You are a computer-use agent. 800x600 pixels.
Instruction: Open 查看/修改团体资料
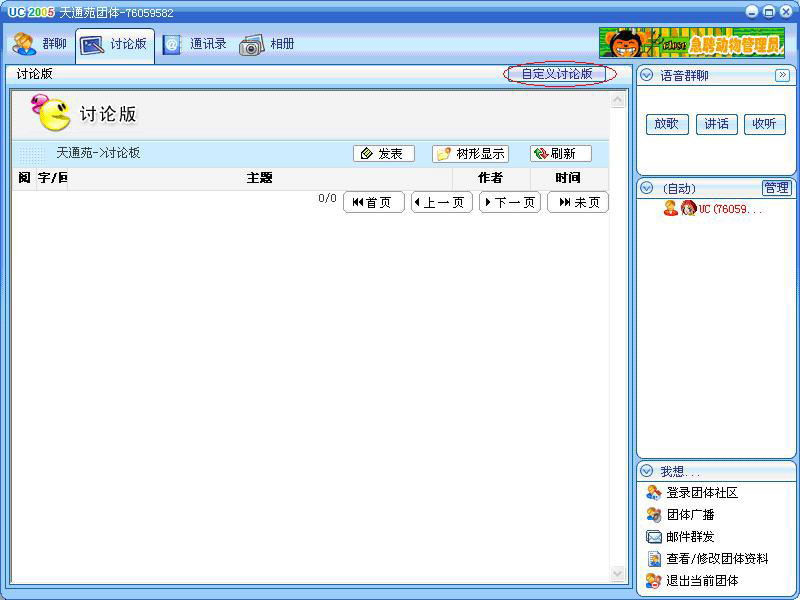pyautogui.click(x=717, y=559)
